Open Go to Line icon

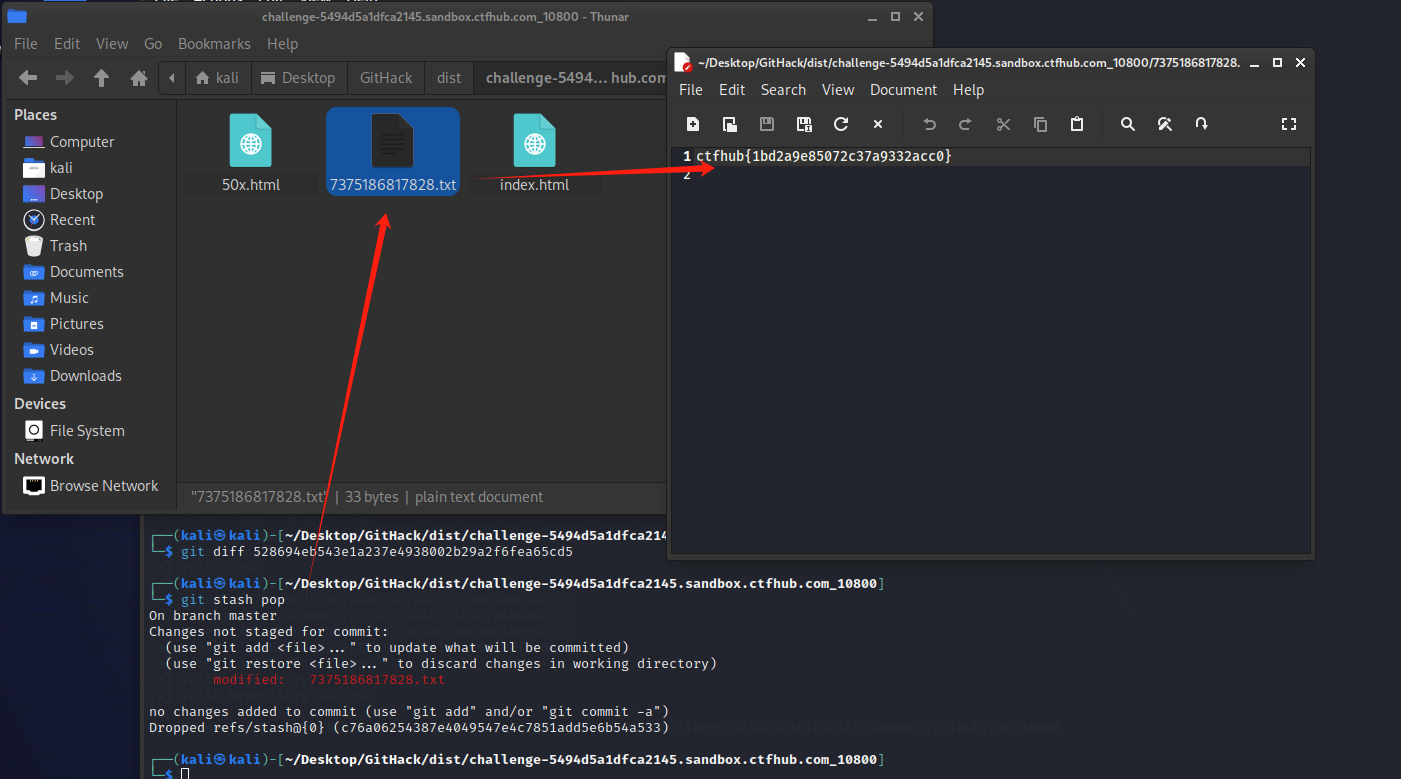1202,124
